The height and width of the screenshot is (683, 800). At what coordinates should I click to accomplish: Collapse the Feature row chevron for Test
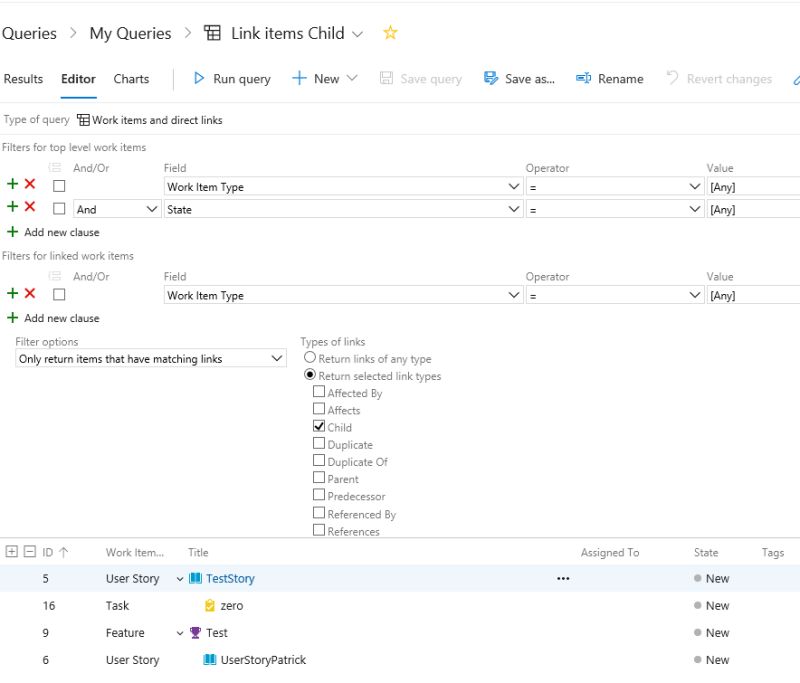click(x=177, y=632)
